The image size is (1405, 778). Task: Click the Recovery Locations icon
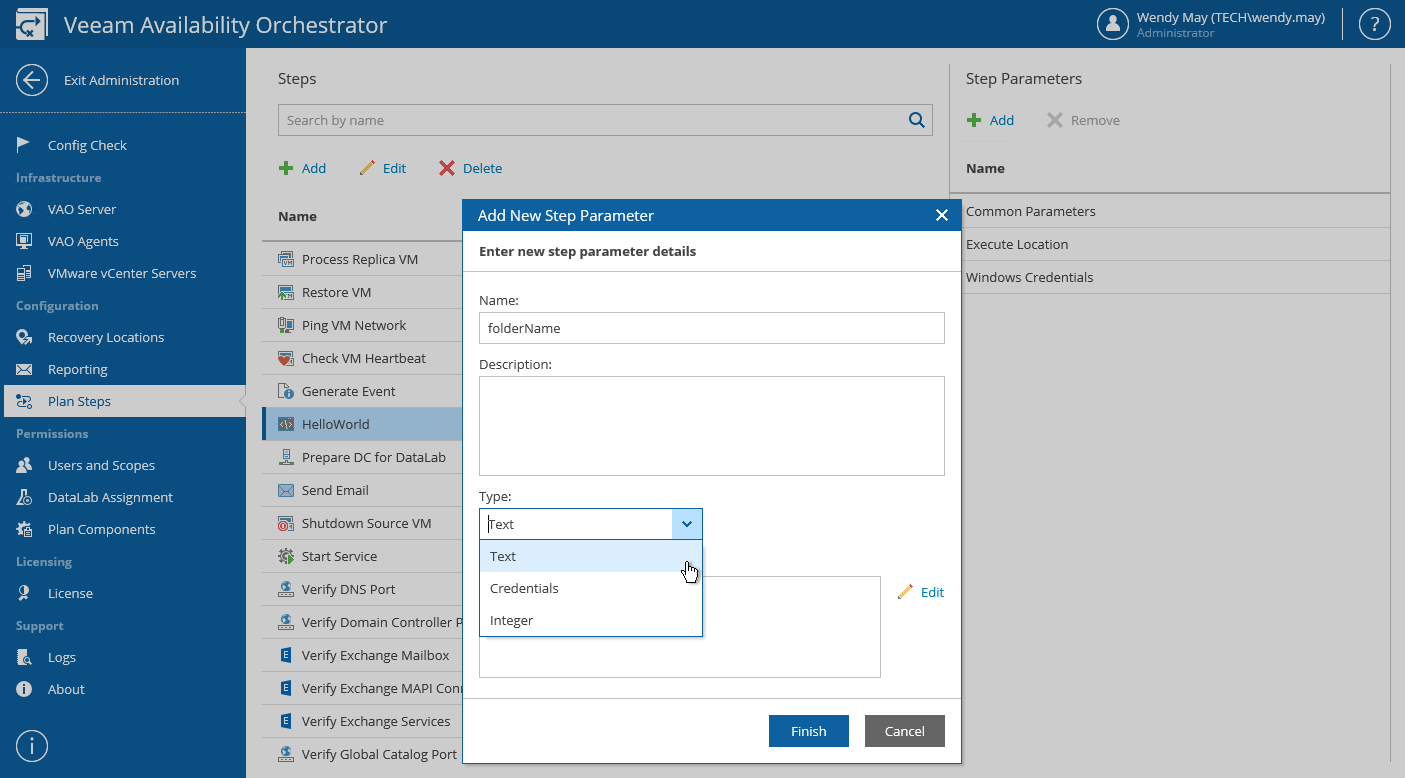click(x=24, y=337)
